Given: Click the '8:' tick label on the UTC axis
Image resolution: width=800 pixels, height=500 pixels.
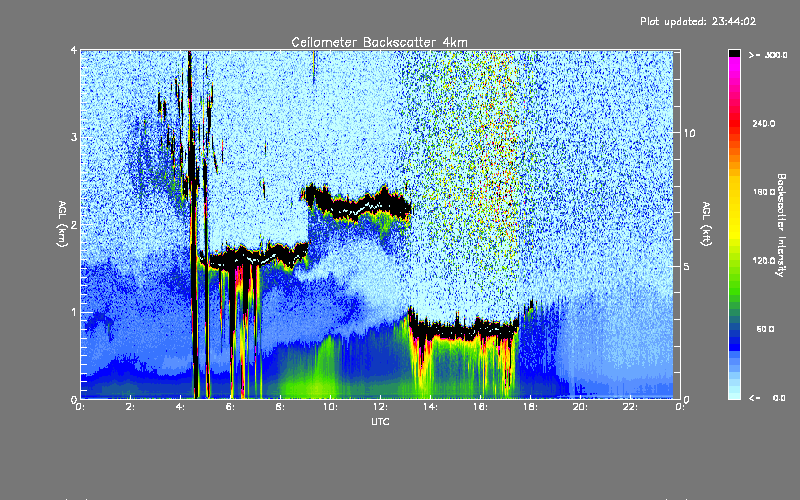Looking at the screenshot, I should click(x=280, y=407).
